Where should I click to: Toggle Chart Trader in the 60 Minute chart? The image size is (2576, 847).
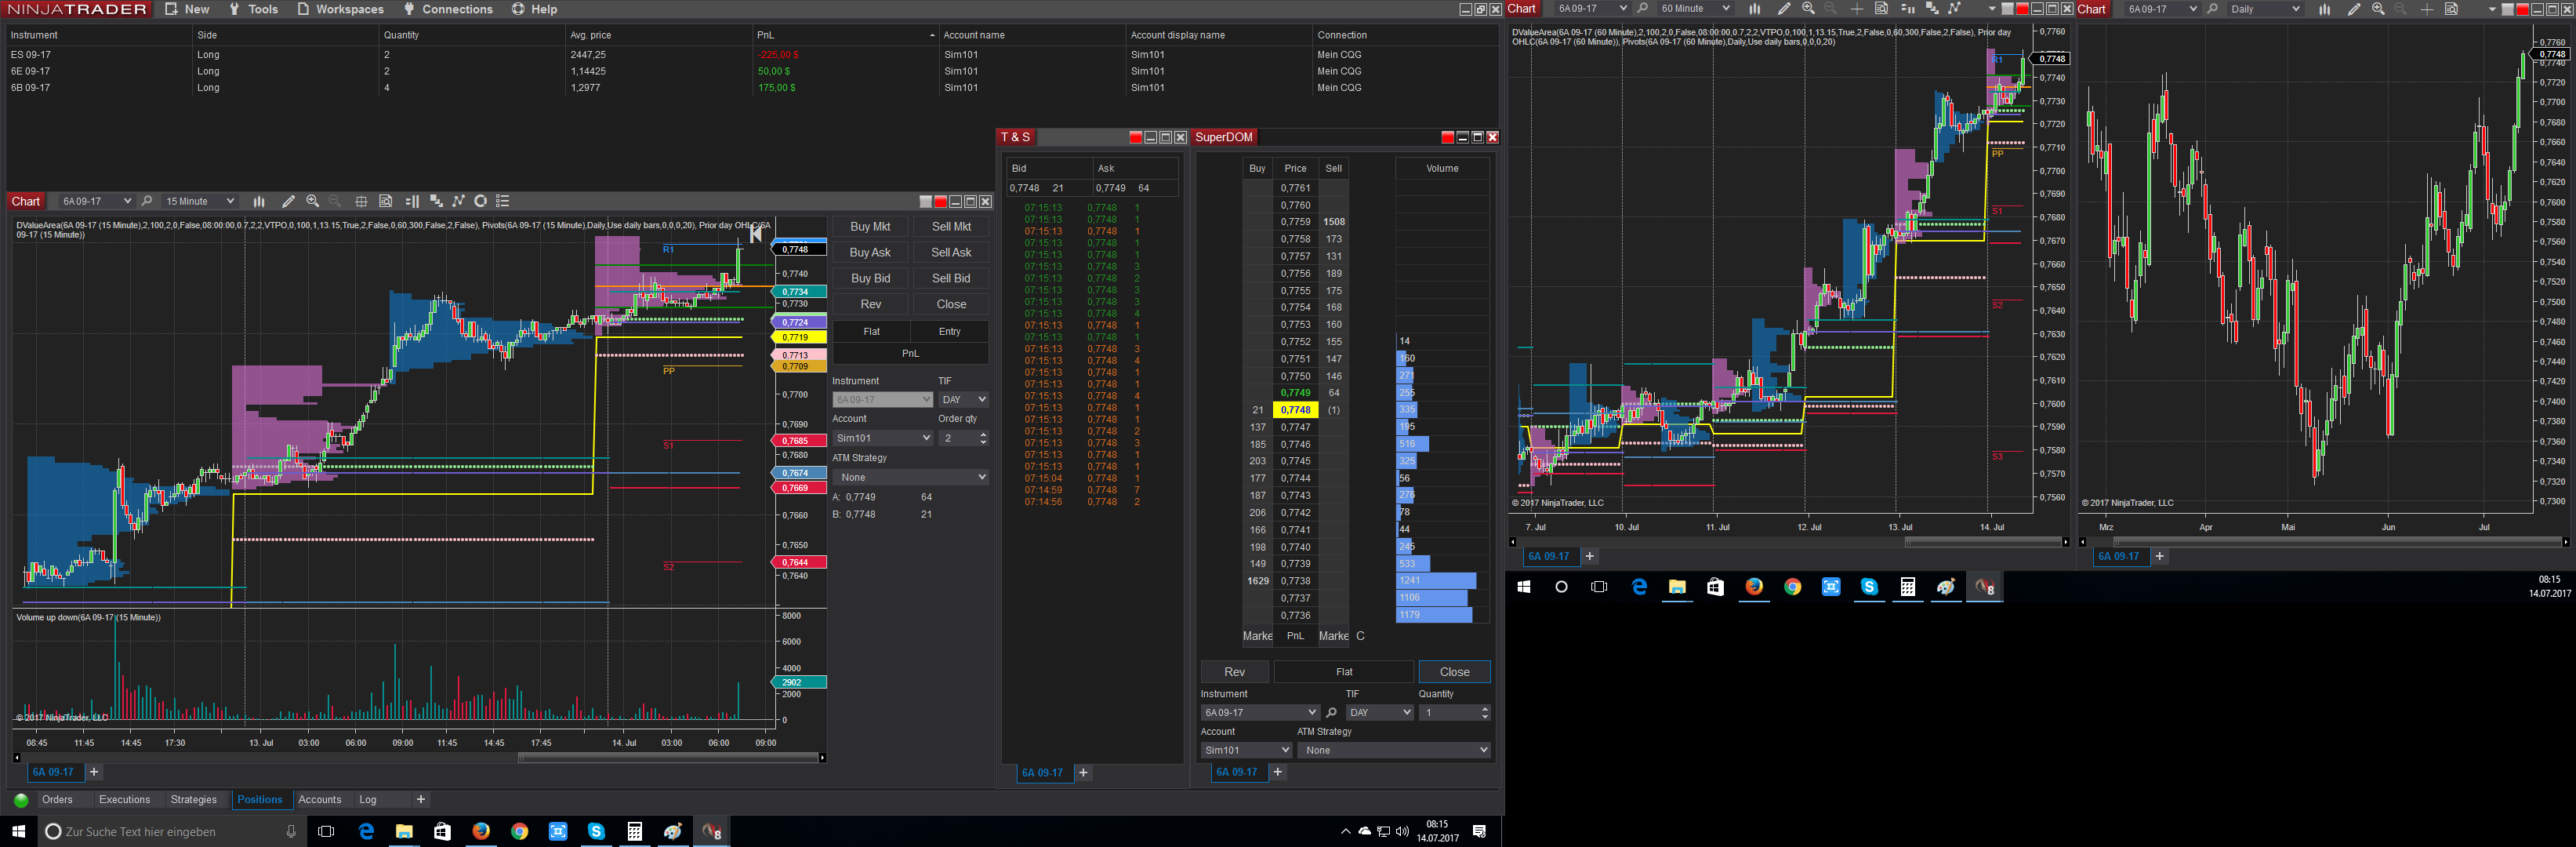(1907, 9)
